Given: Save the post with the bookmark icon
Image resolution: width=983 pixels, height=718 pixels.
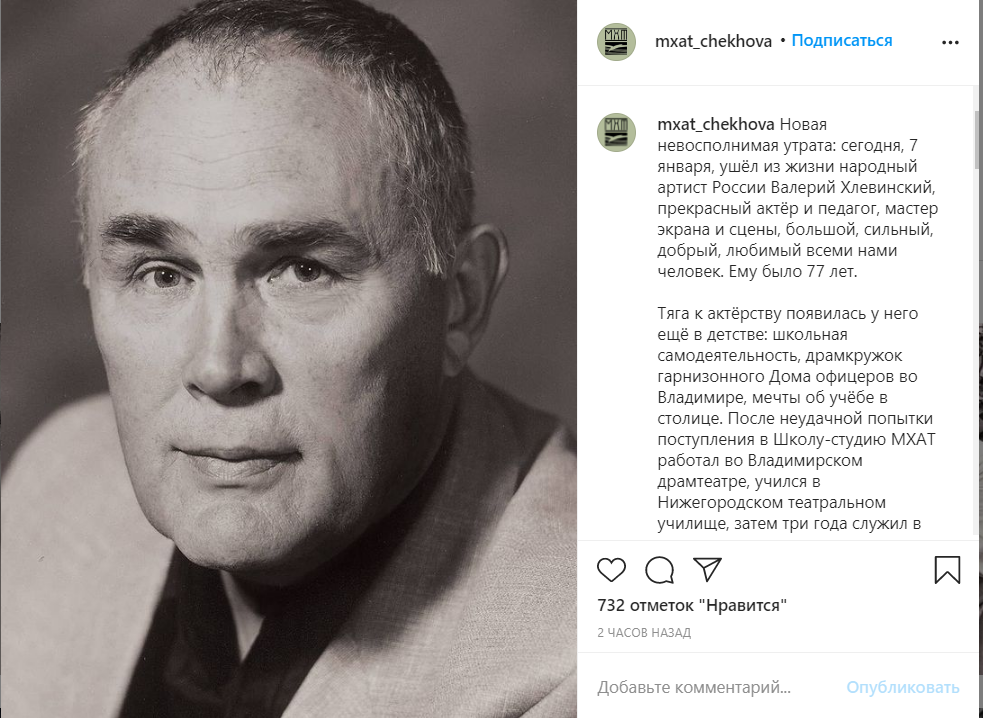Looking at the screenshot, I should pyautogui.click(x=947, y=570).
